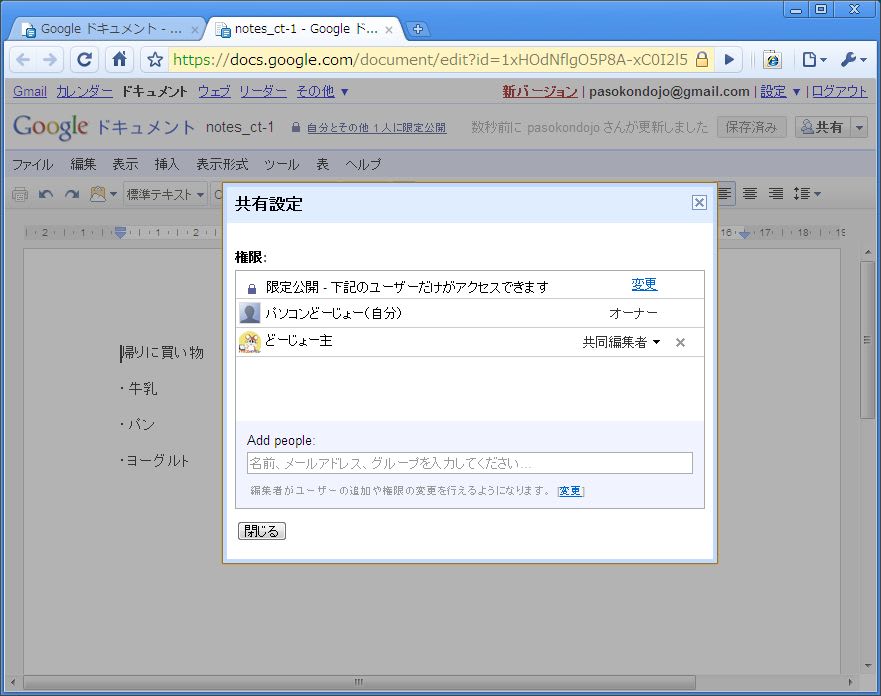This screenshot has width=881, height=696.
Task: Close the 共有設定 sharing dialog with X
Action: [x=699, y=203]
